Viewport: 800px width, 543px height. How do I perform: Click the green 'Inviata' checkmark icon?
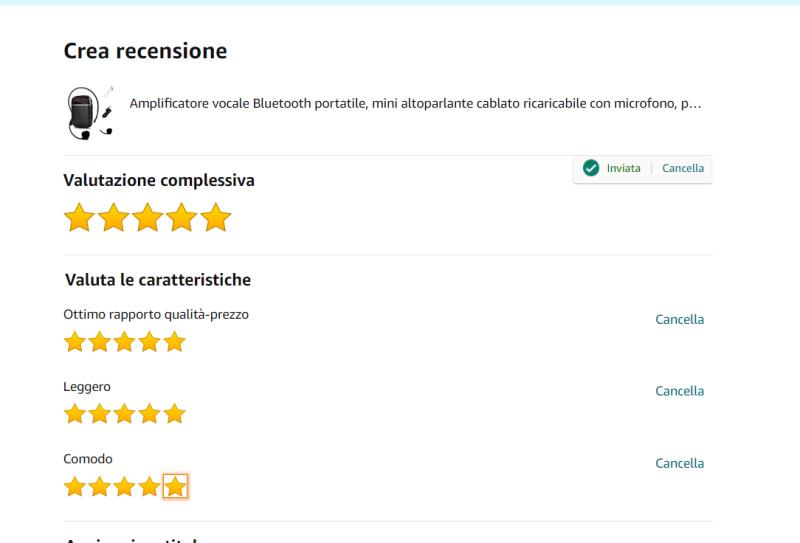click(x=591, y=168)
